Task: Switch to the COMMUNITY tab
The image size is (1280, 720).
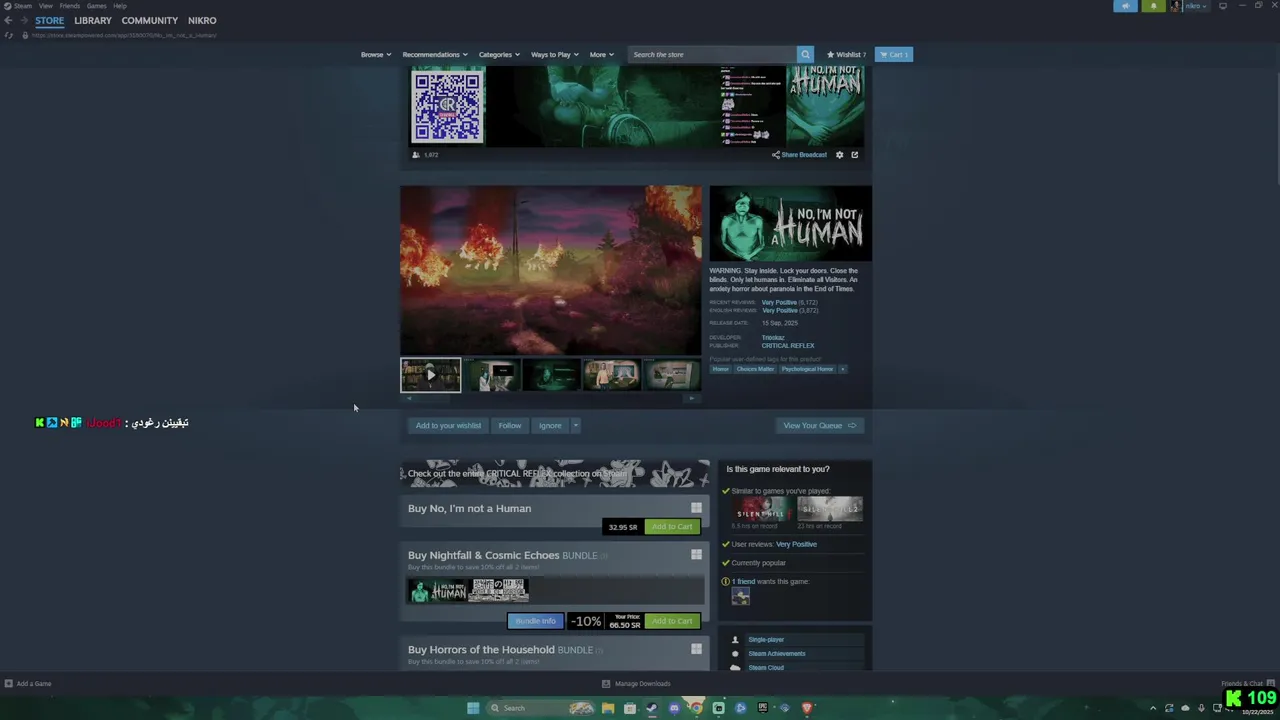Action: coord(150,20)
